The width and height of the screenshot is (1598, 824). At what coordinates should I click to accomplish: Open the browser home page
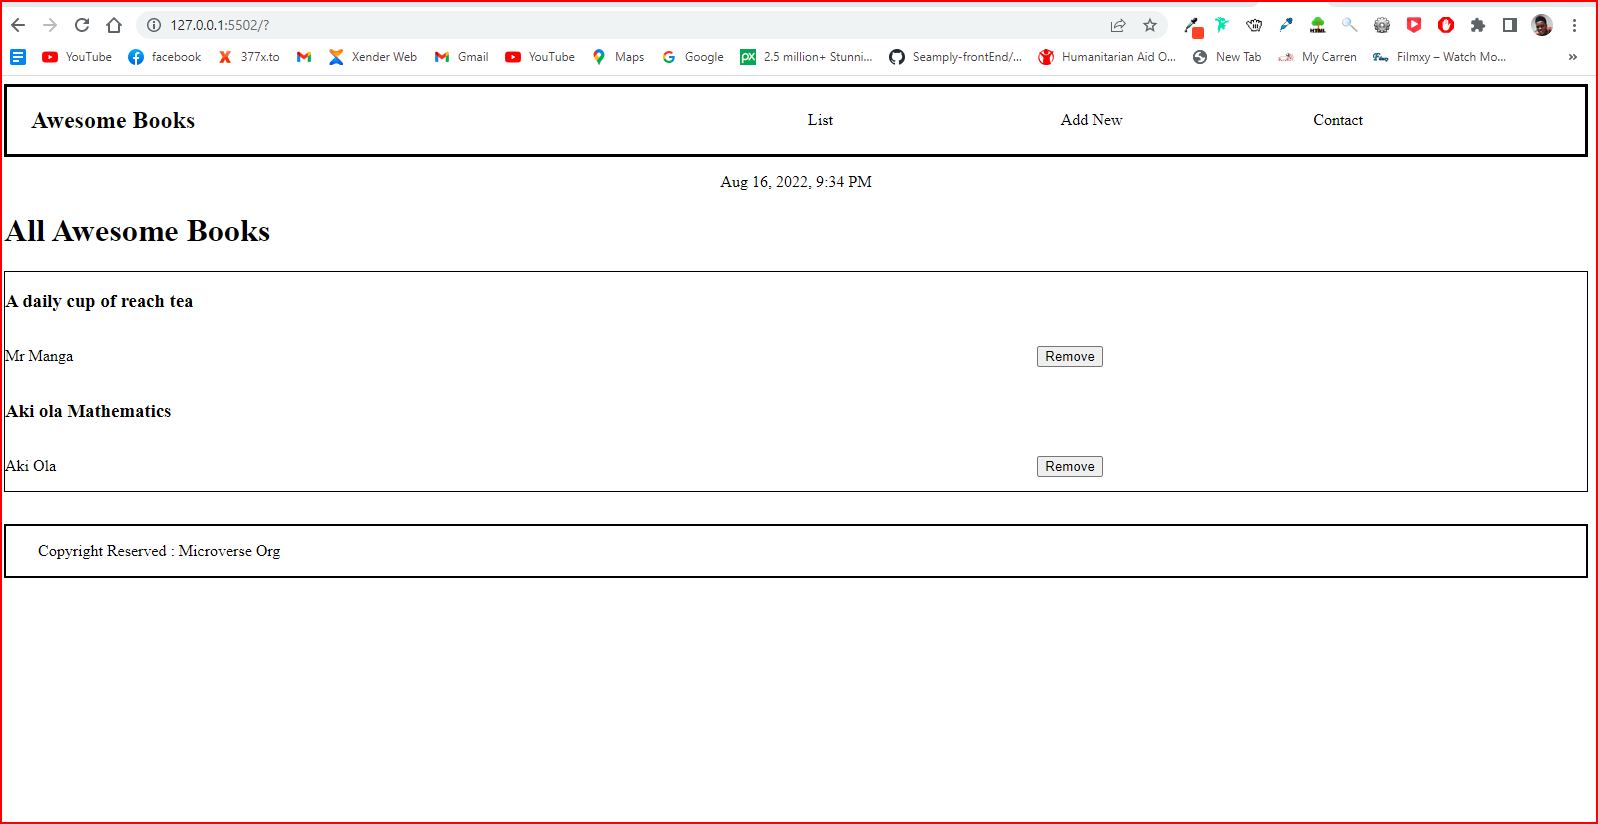point(114,25)
